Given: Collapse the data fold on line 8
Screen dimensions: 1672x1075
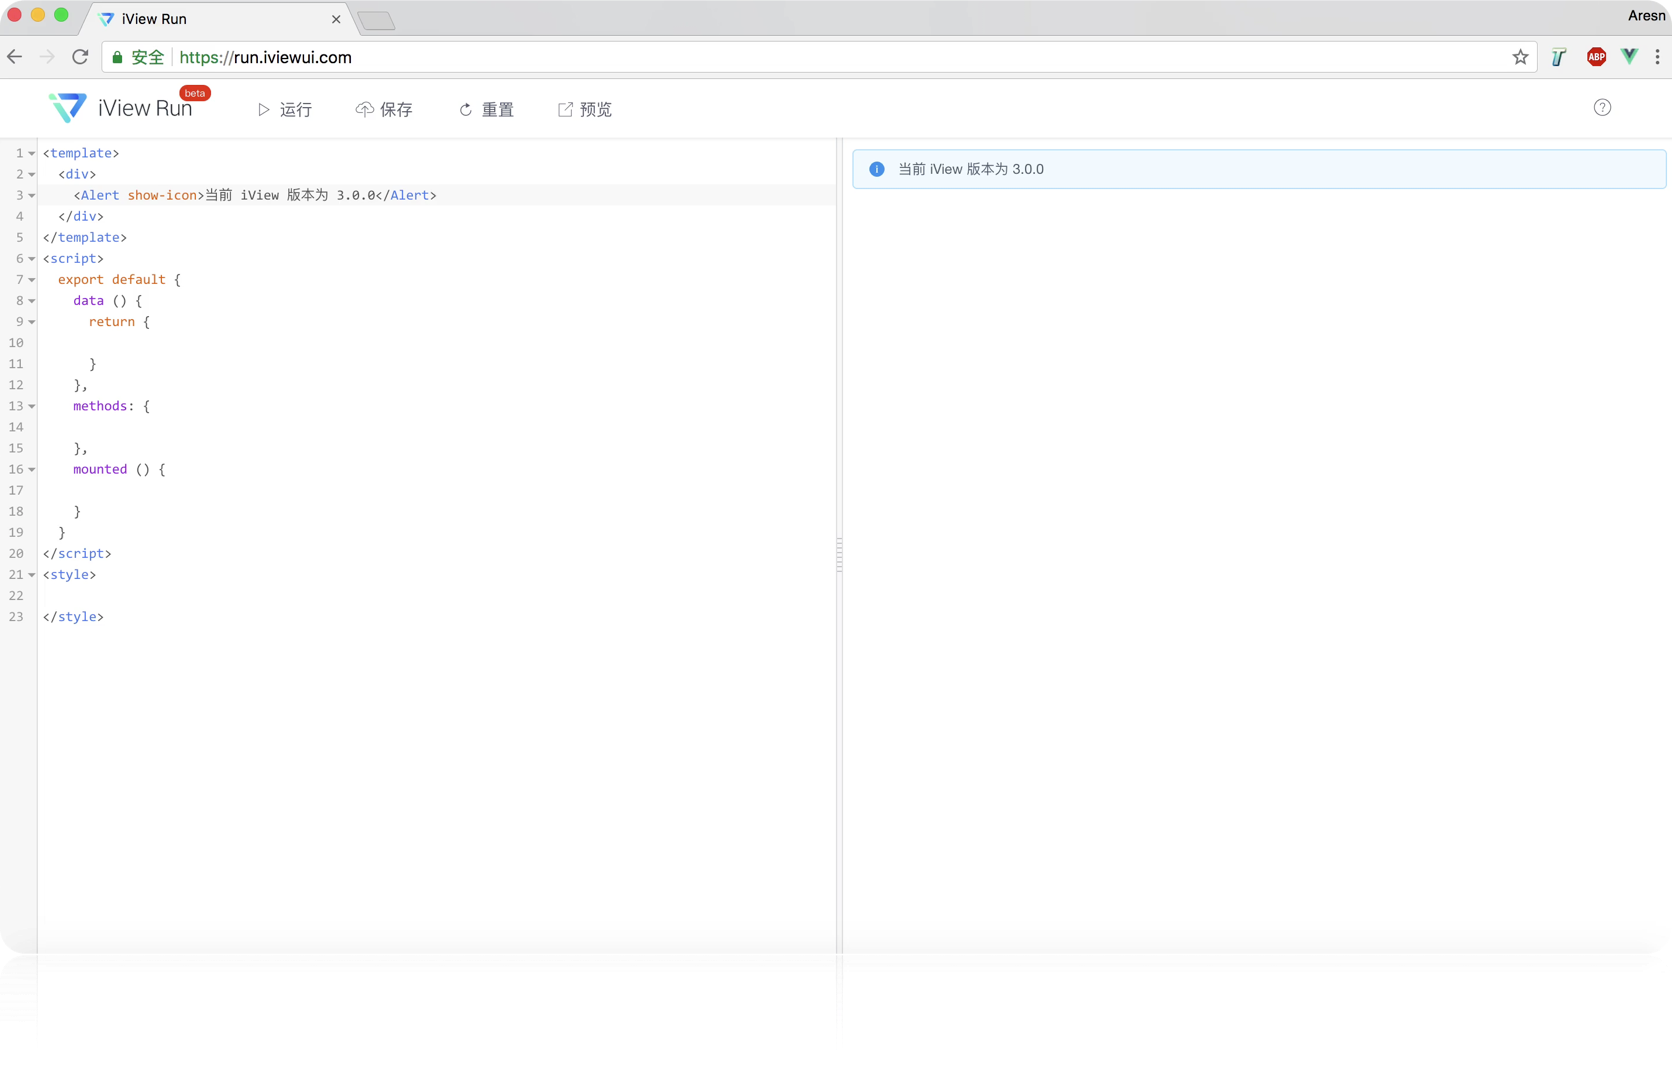Looking at the screenshot, I should click(x=32, y=300).
